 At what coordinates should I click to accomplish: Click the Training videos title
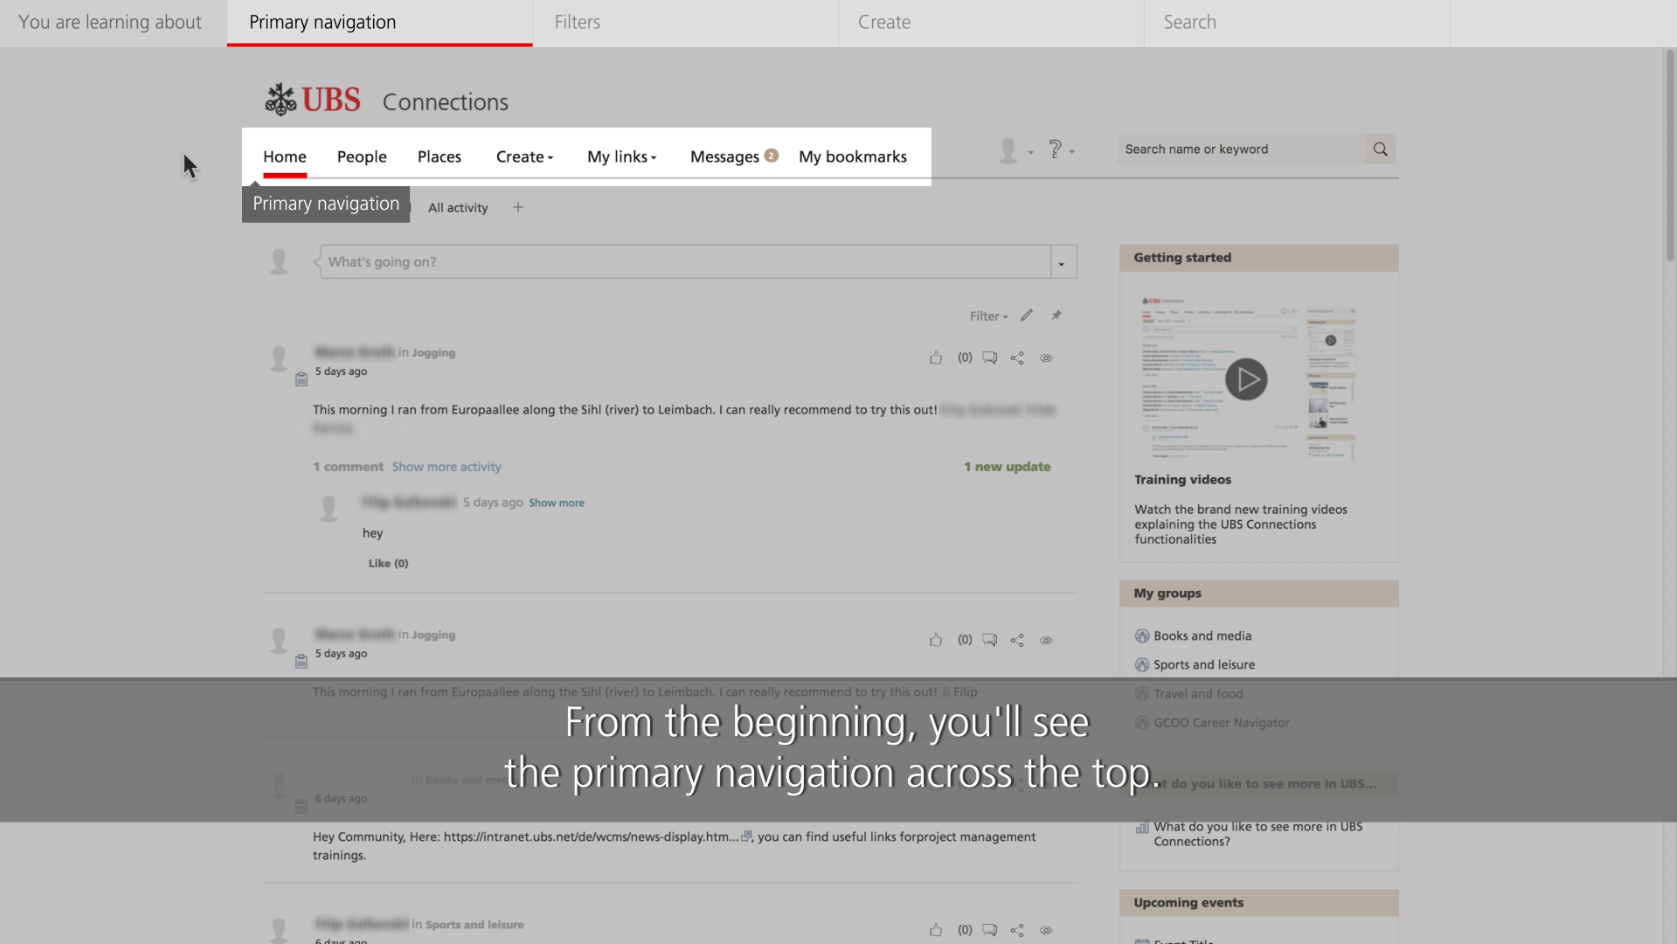[1182, 479]
